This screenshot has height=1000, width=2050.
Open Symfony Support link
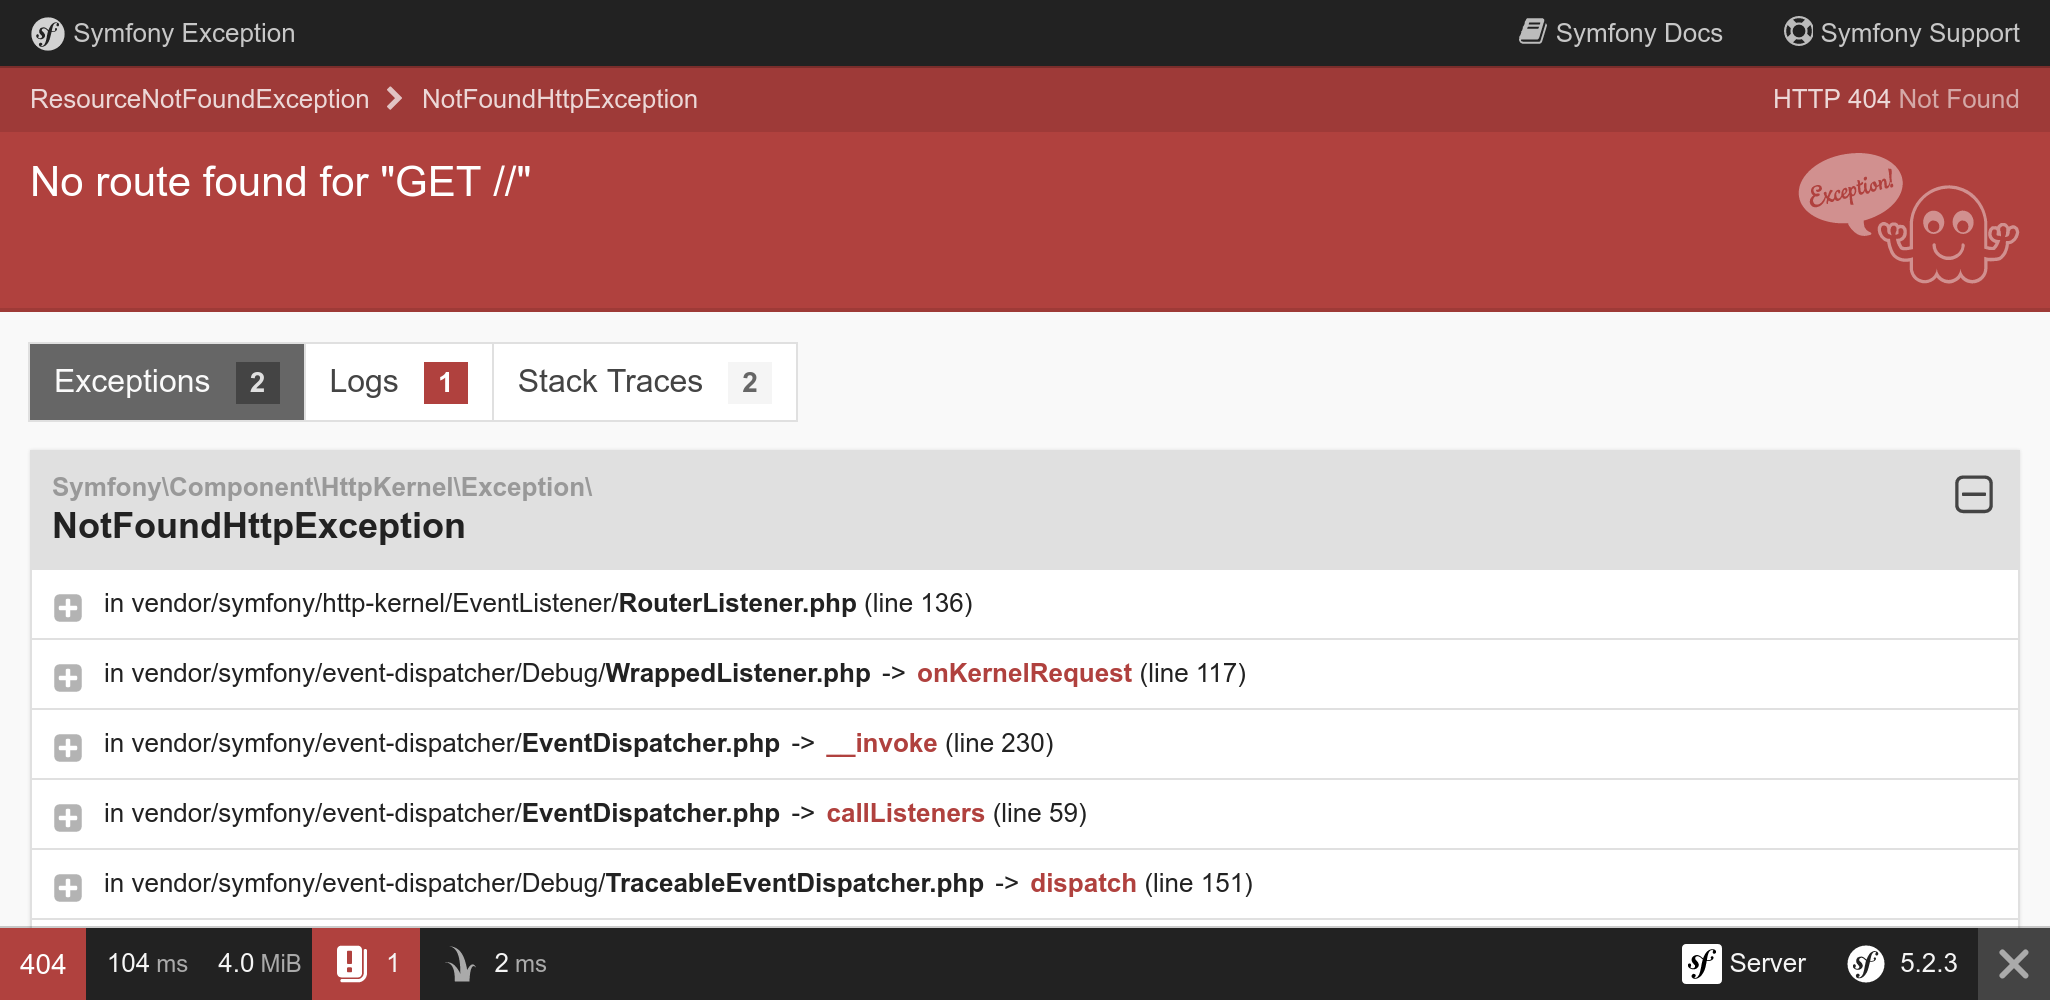click(x=1902, y=33)
